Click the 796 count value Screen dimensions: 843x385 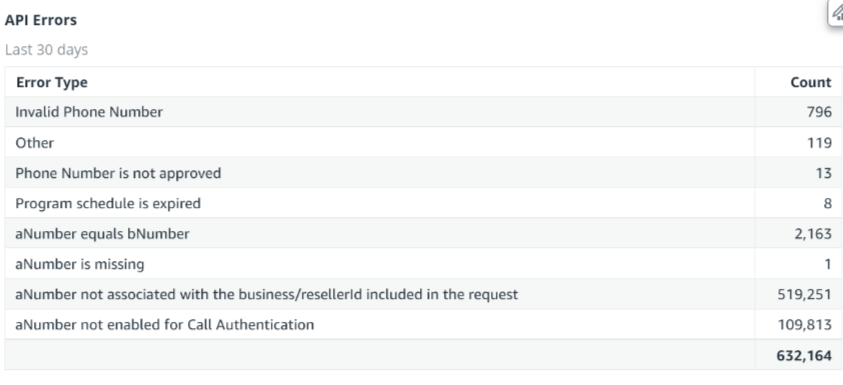click(819, 112)
